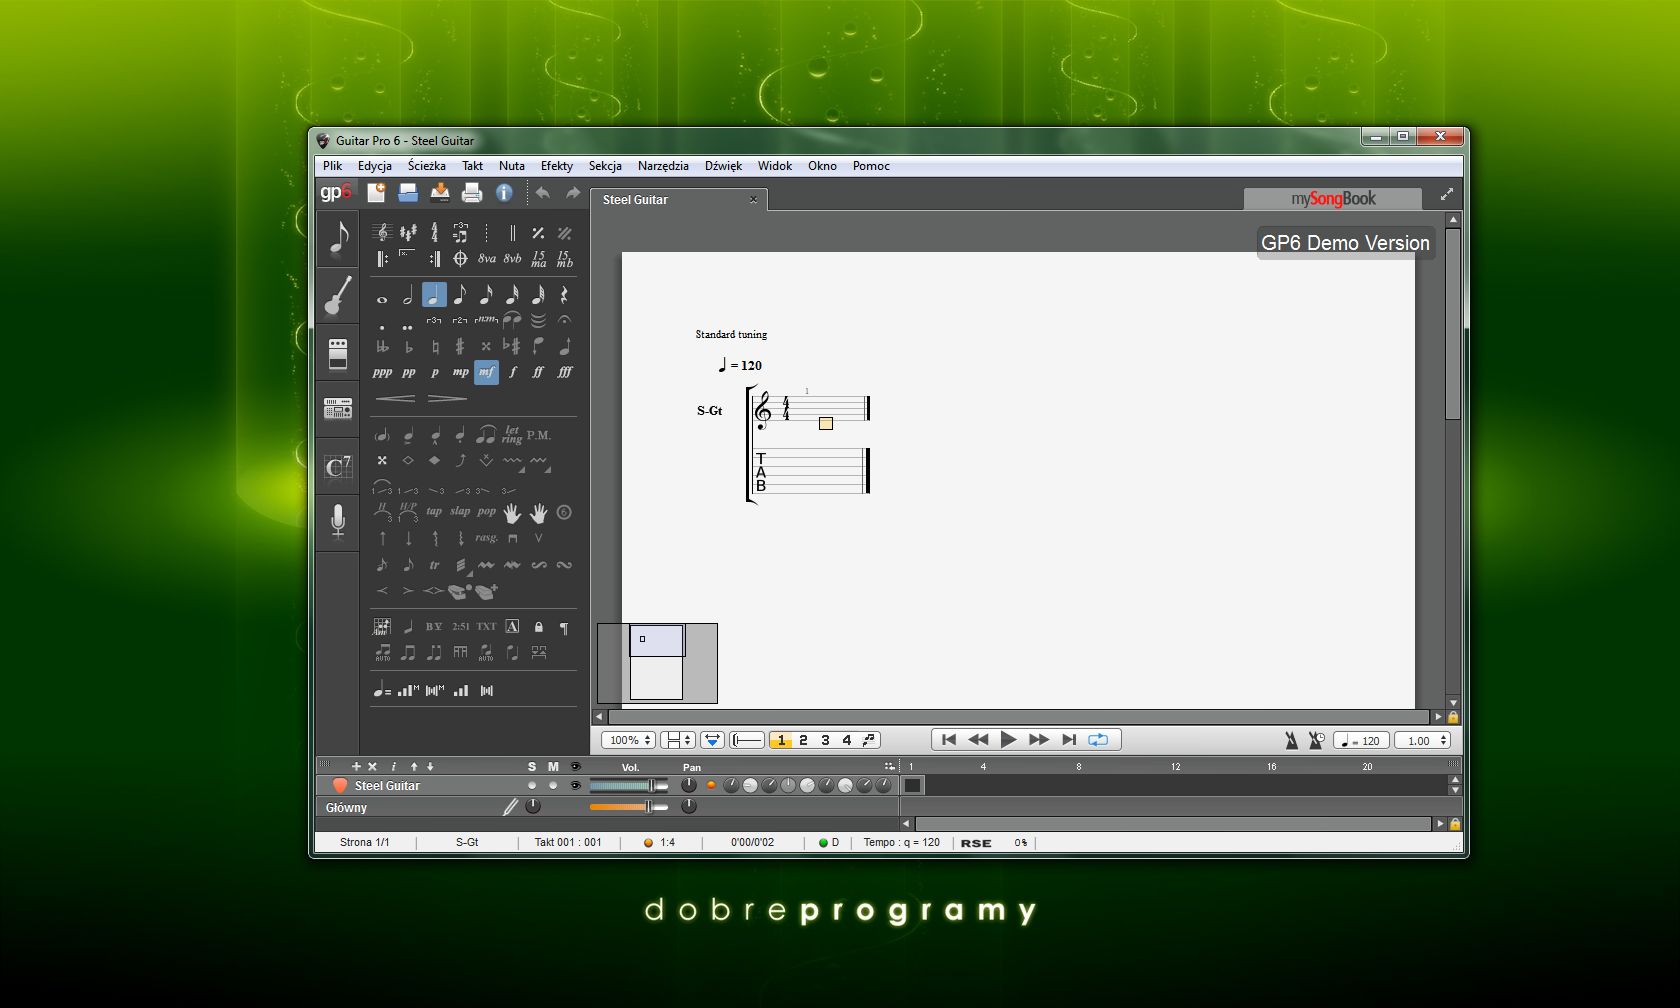
Task: Open the Plik menu
Action: point(333,166)
